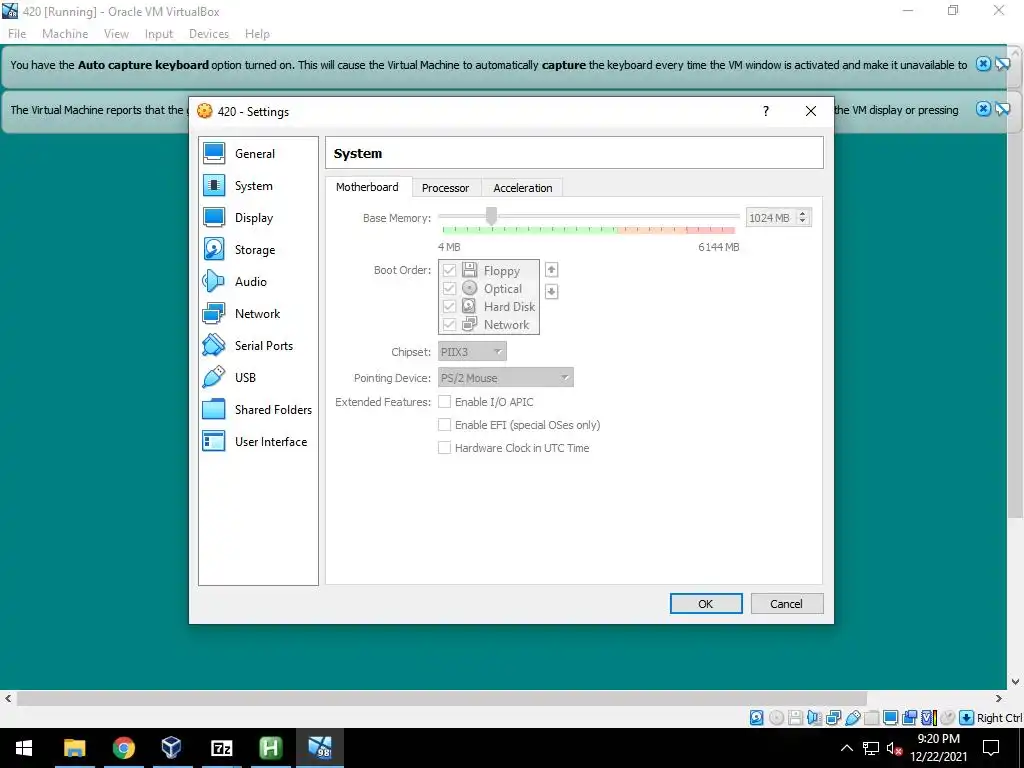This screenshot has height=768, width=1024.
Task: Open 7-Zip from the taskbar
Action: [221, 748]
